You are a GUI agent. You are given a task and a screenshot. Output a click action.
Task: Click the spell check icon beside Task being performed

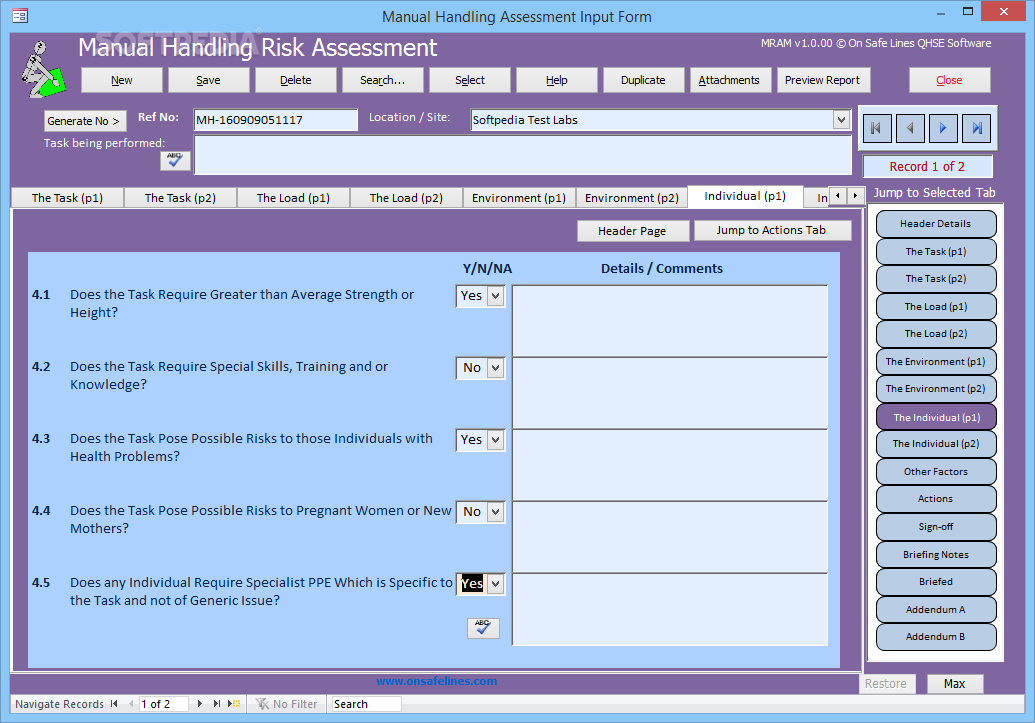[x=175, y=160]
